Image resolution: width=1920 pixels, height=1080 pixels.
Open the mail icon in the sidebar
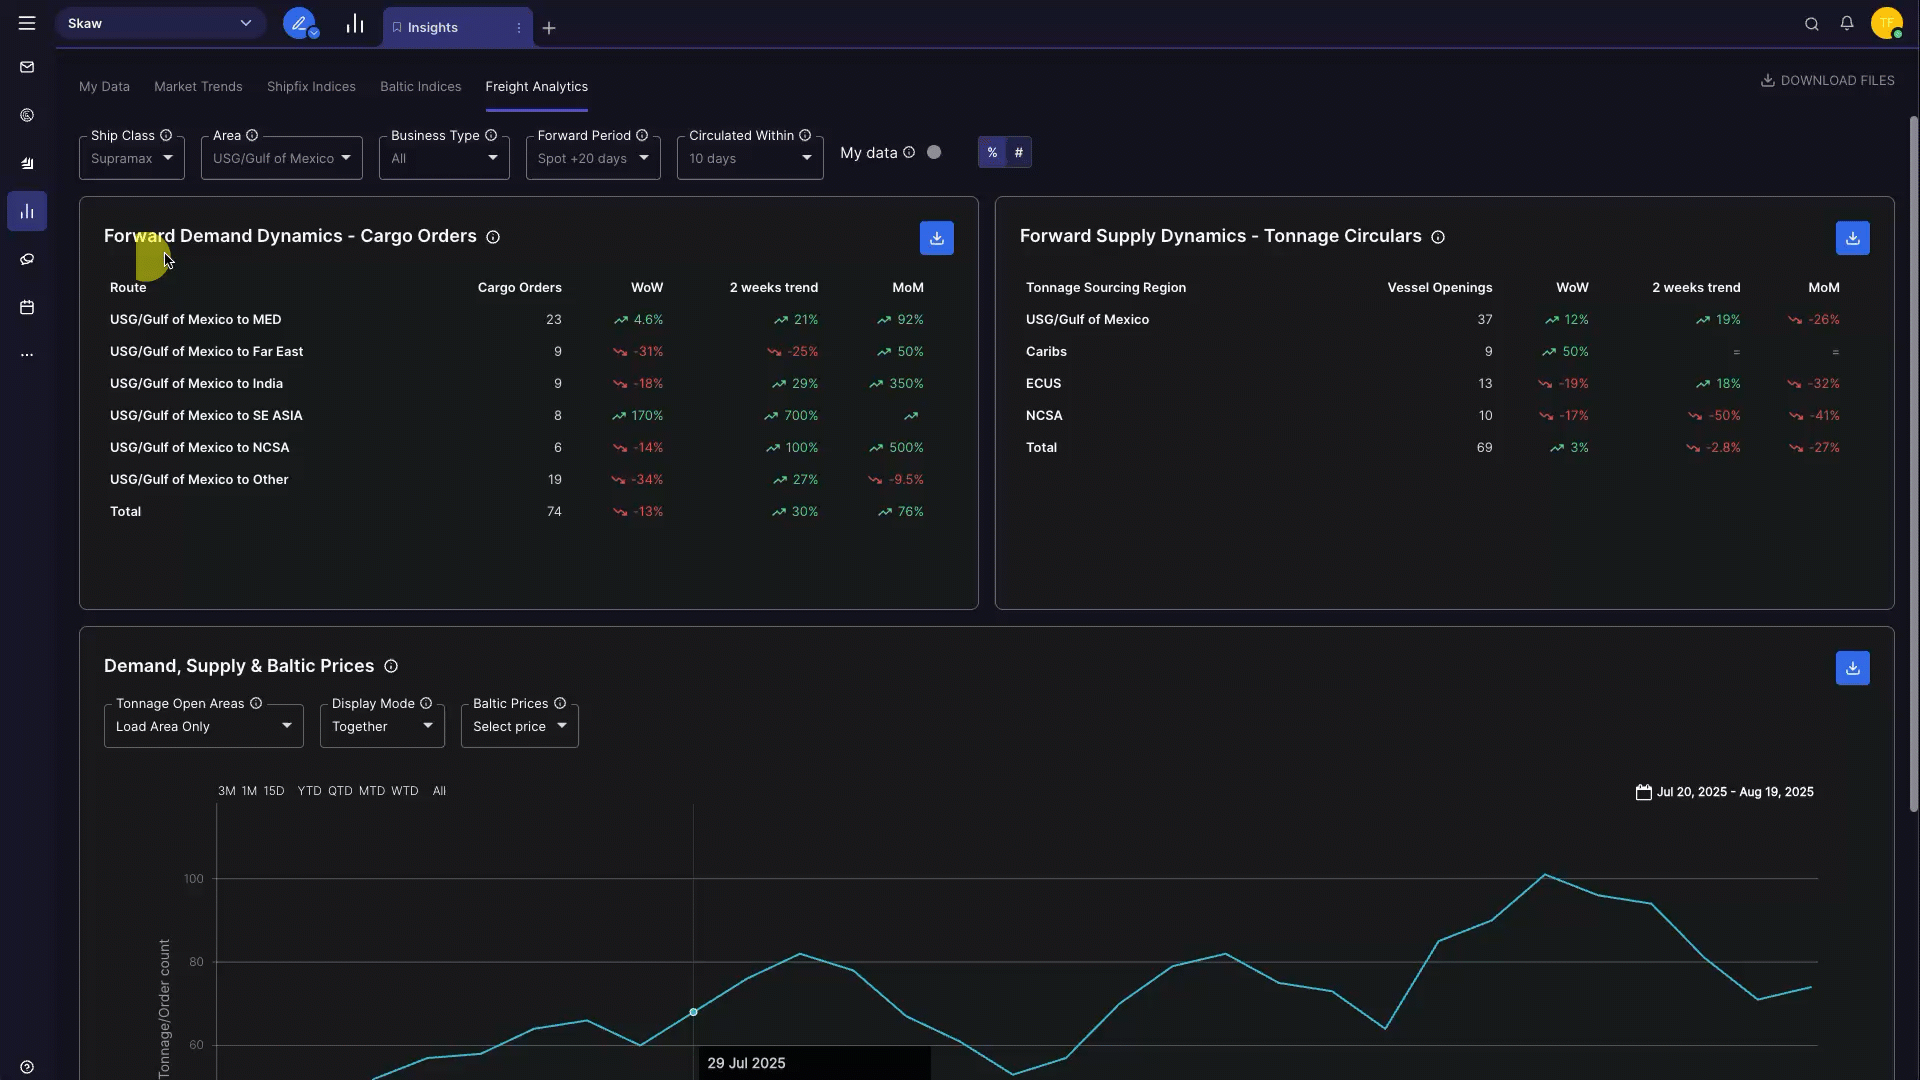click(x=27, y=67)
